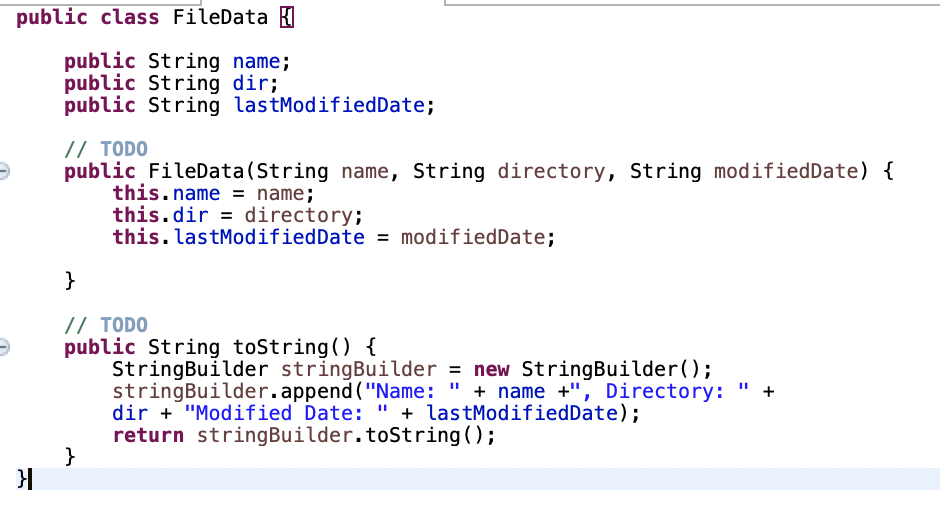Click 'directory' in the 'this.dir = directory;' line

tap(298, 215)
